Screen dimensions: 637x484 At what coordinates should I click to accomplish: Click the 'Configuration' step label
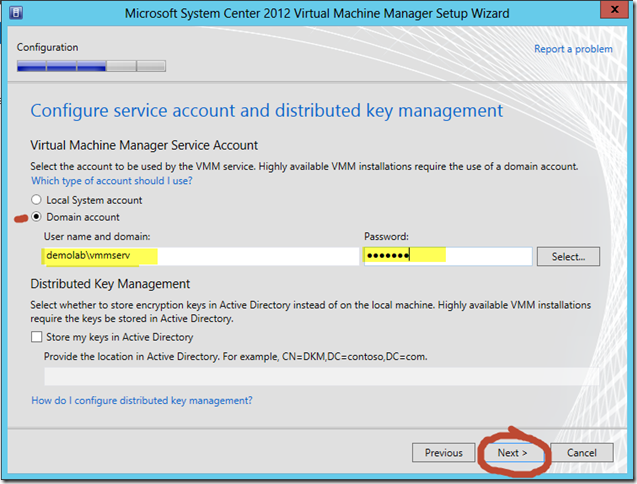(48, 47)
